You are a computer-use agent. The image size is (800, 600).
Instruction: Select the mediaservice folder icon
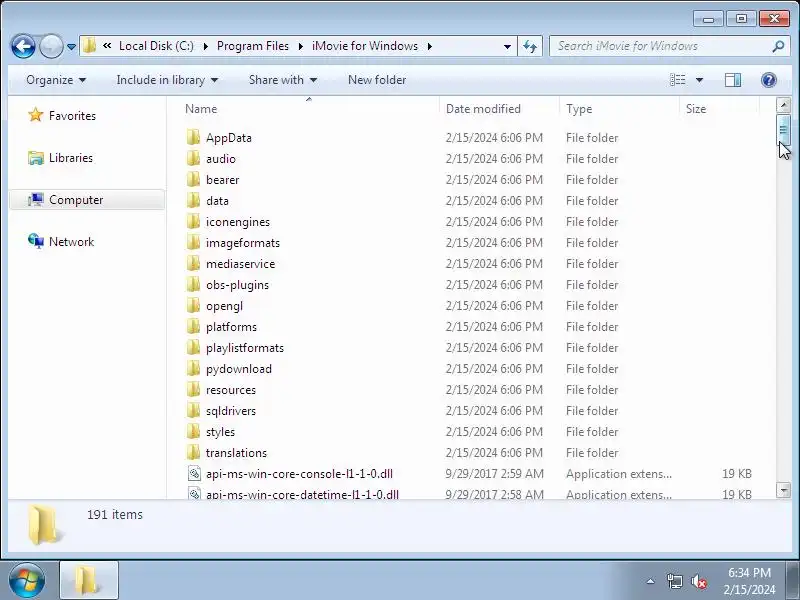coord(193,263)
